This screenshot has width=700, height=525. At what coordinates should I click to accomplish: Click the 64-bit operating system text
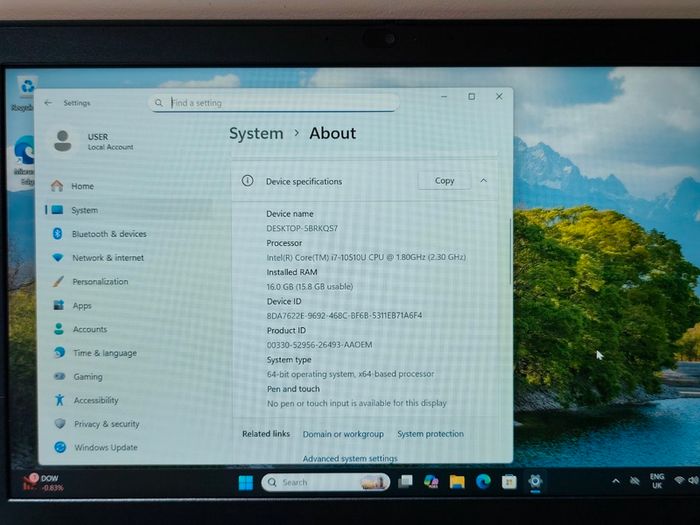click(350, 374)
